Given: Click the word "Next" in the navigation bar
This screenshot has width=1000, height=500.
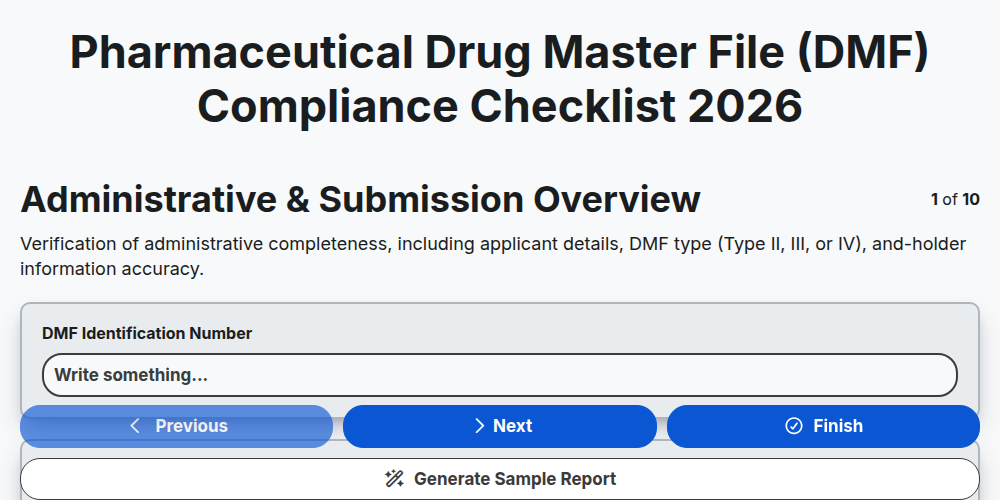Looking at the screenshot, I should 513,426.
